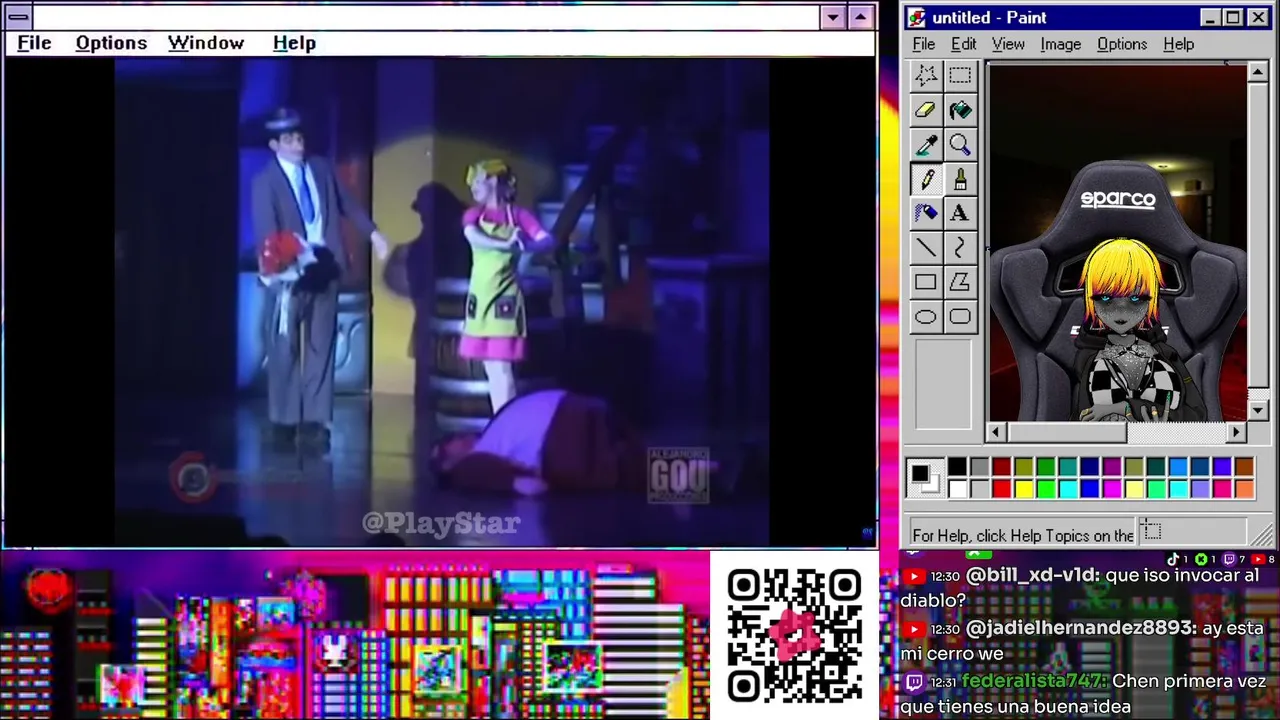The height and width of the screenshot is (720, 1280).
Task: Select the Airbrush spray can tool
Action: click(x=926, y=213)
